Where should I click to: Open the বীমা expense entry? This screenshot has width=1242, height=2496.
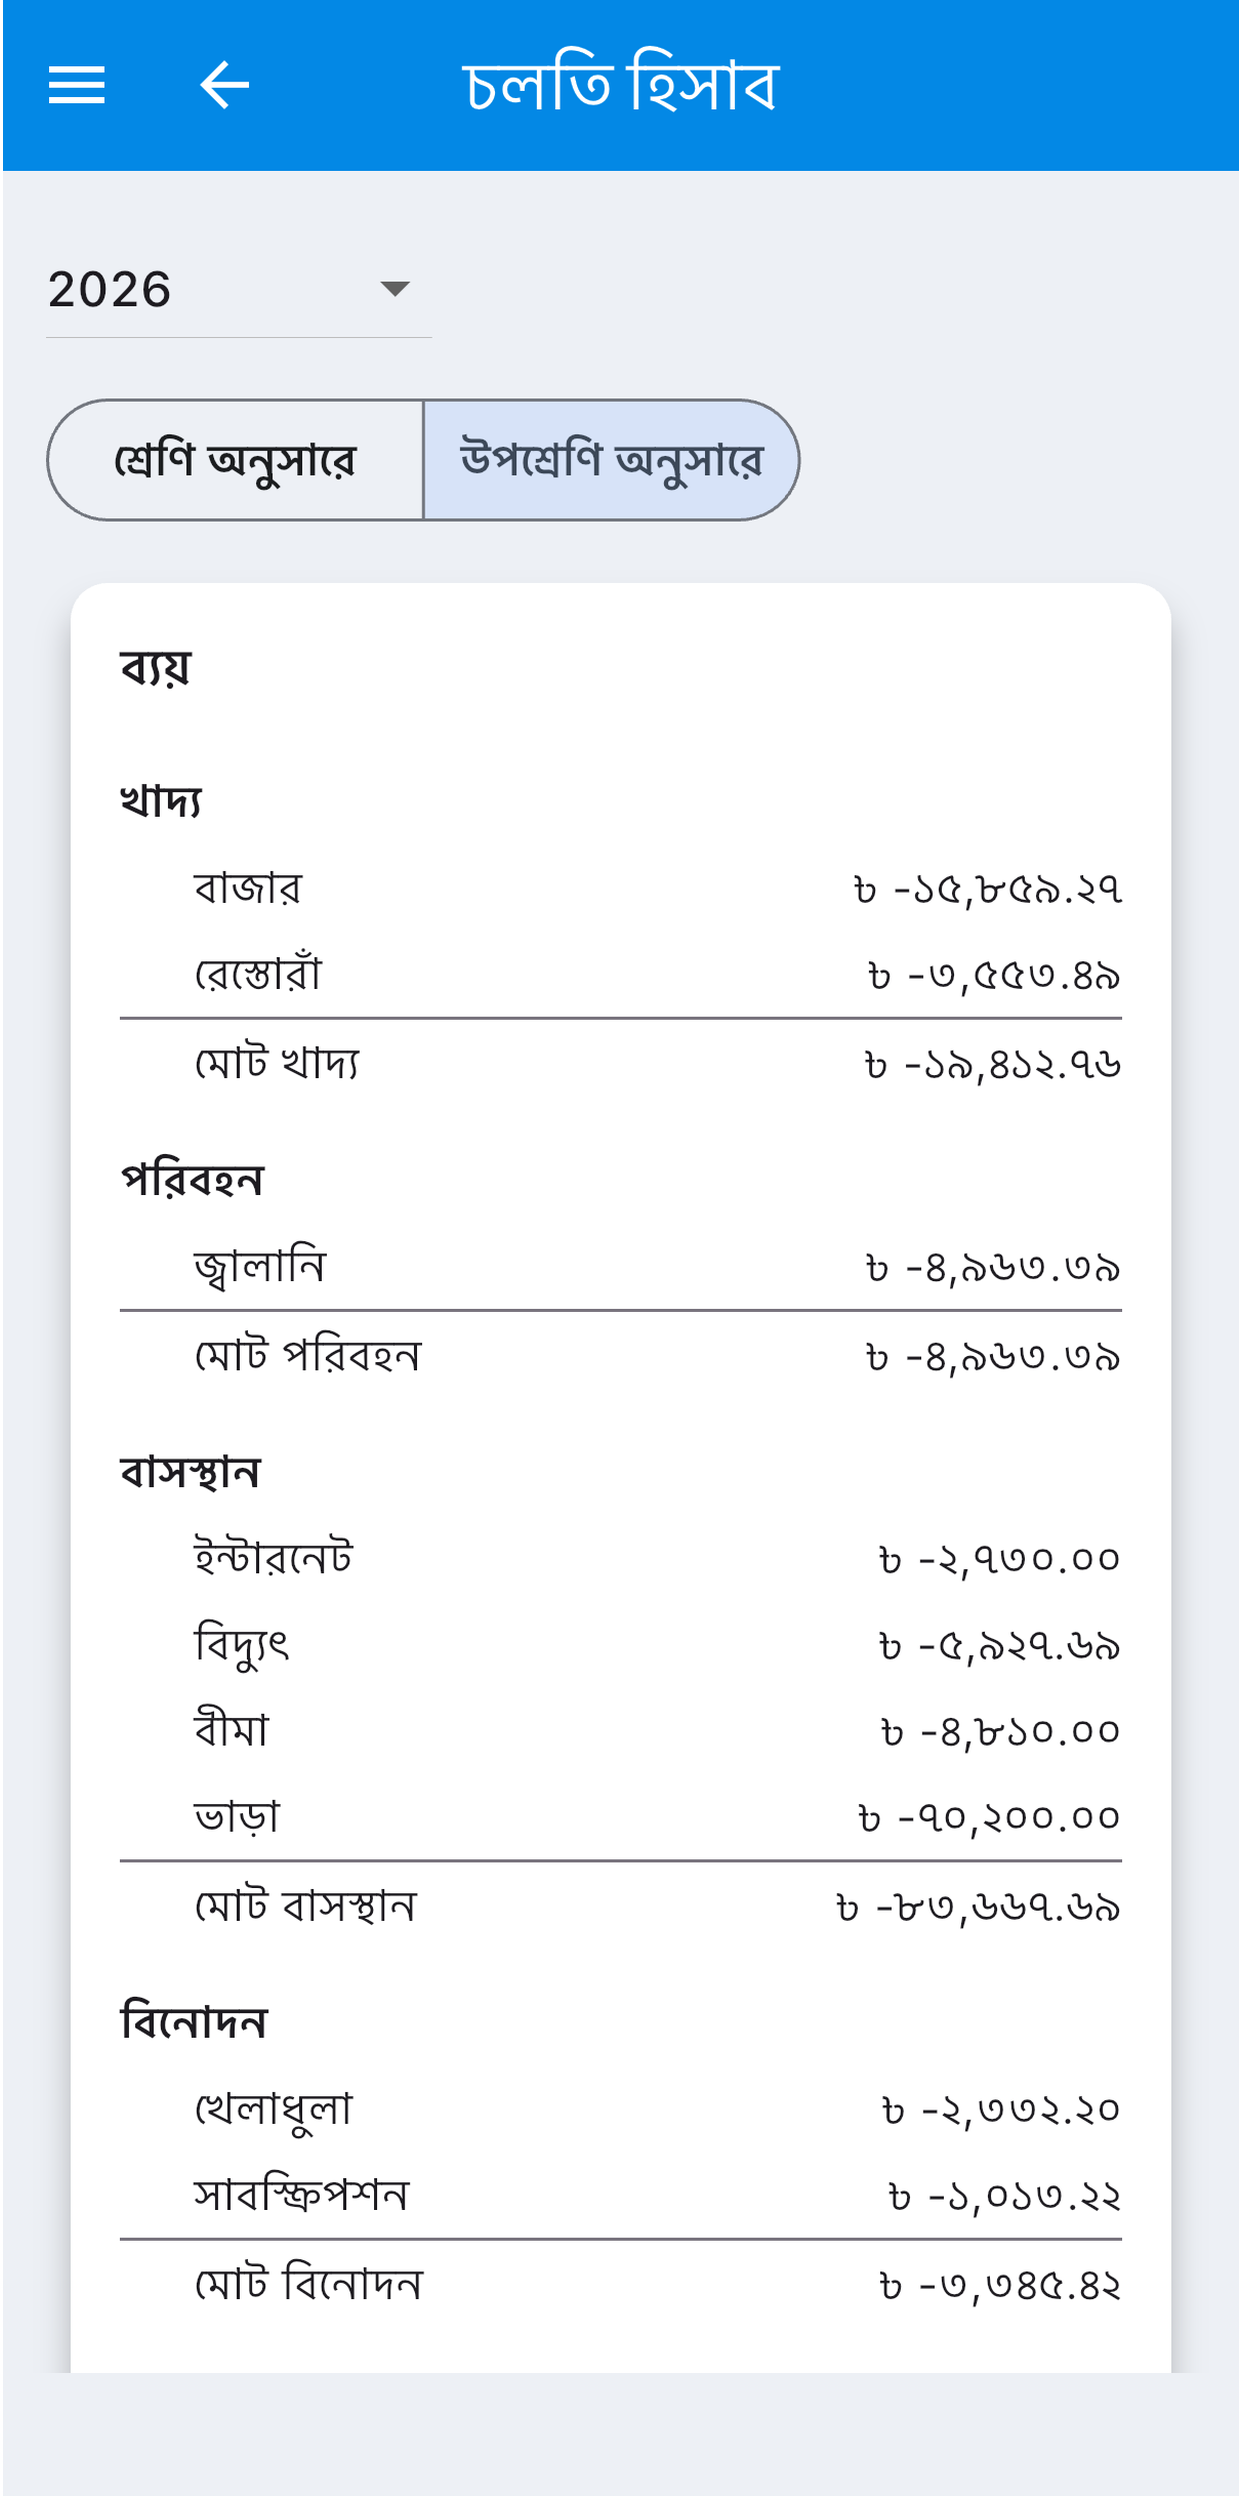[620, 1731]
